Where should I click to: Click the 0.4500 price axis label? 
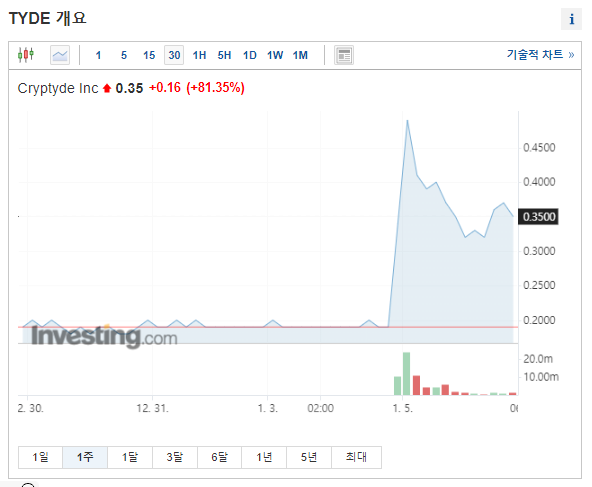point(539,148)
